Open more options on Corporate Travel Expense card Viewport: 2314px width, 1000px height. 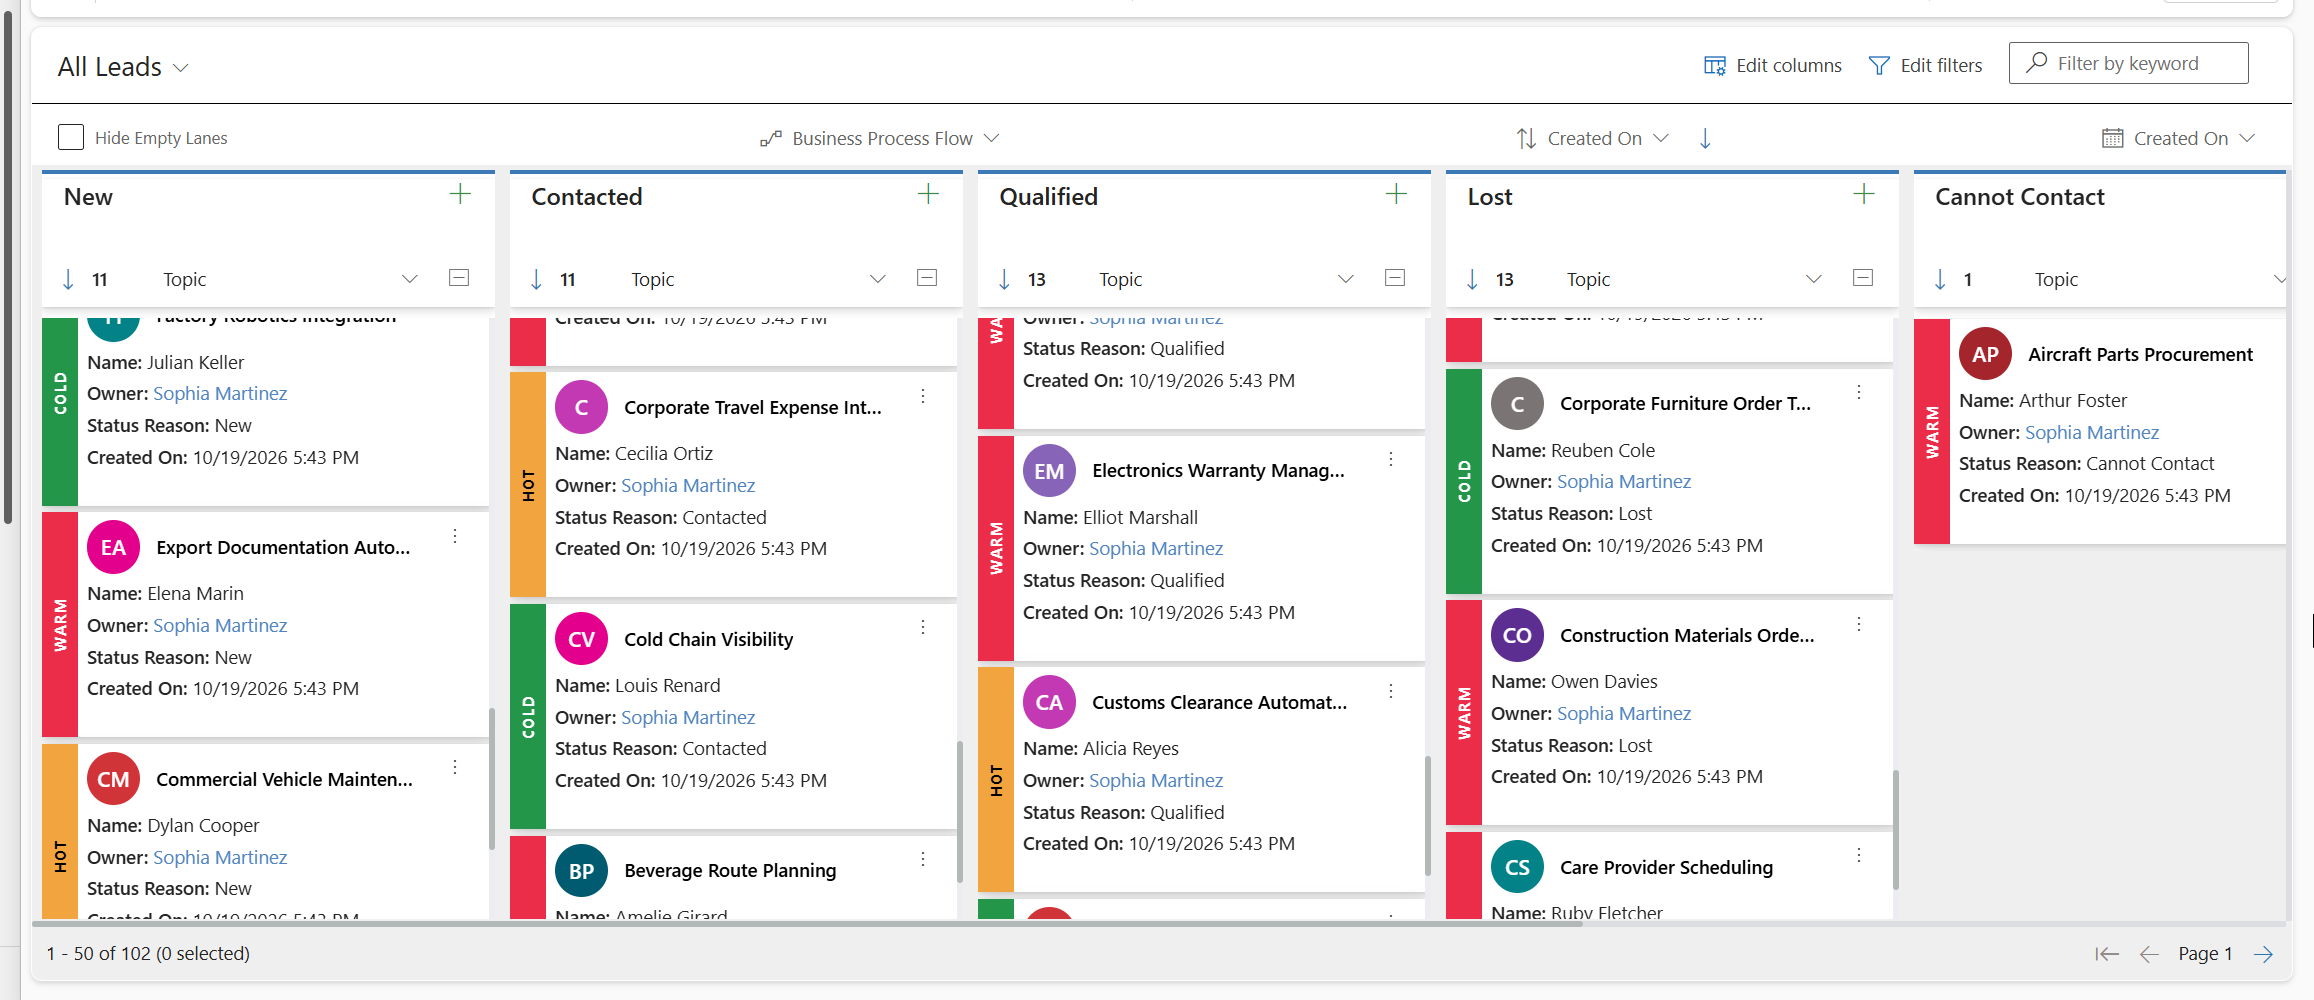923,396
